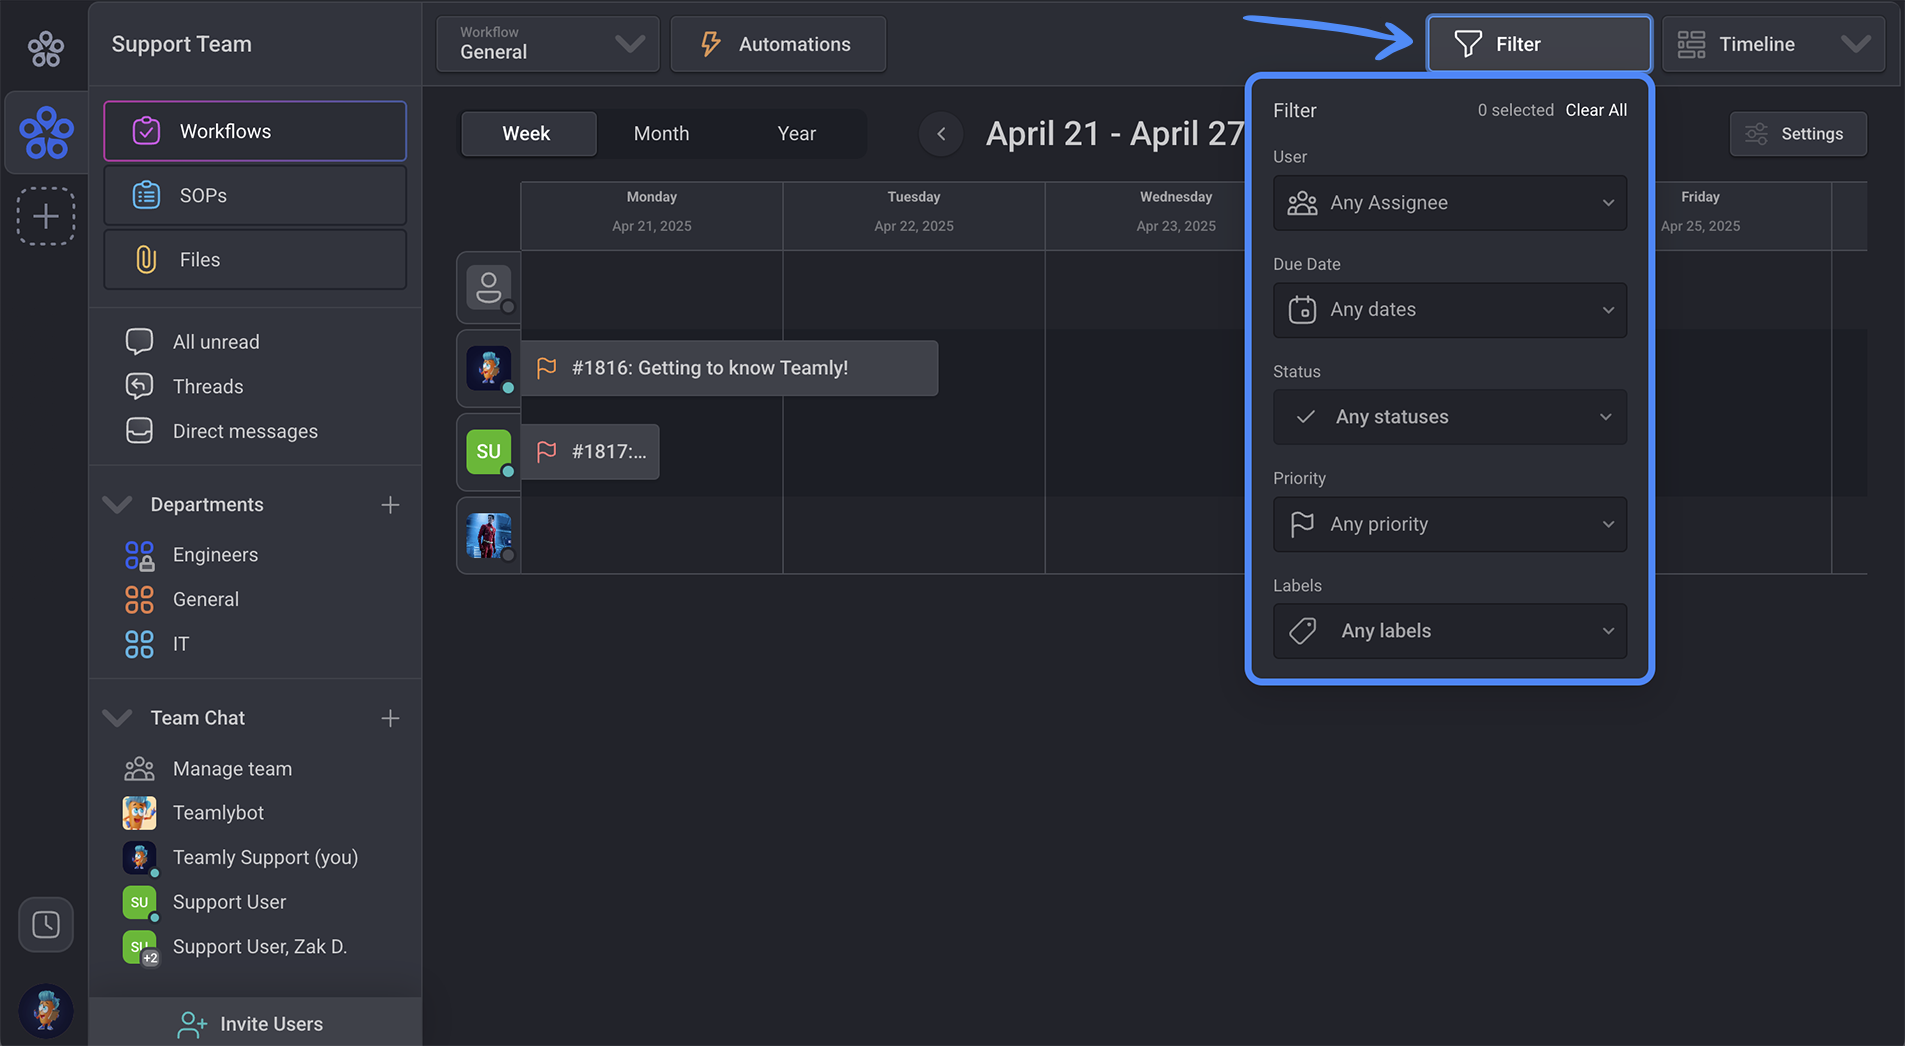Click the superhero avatar in timeline rows
The width and height of the screenshot is (1905, 1046).
pos(488,535)
